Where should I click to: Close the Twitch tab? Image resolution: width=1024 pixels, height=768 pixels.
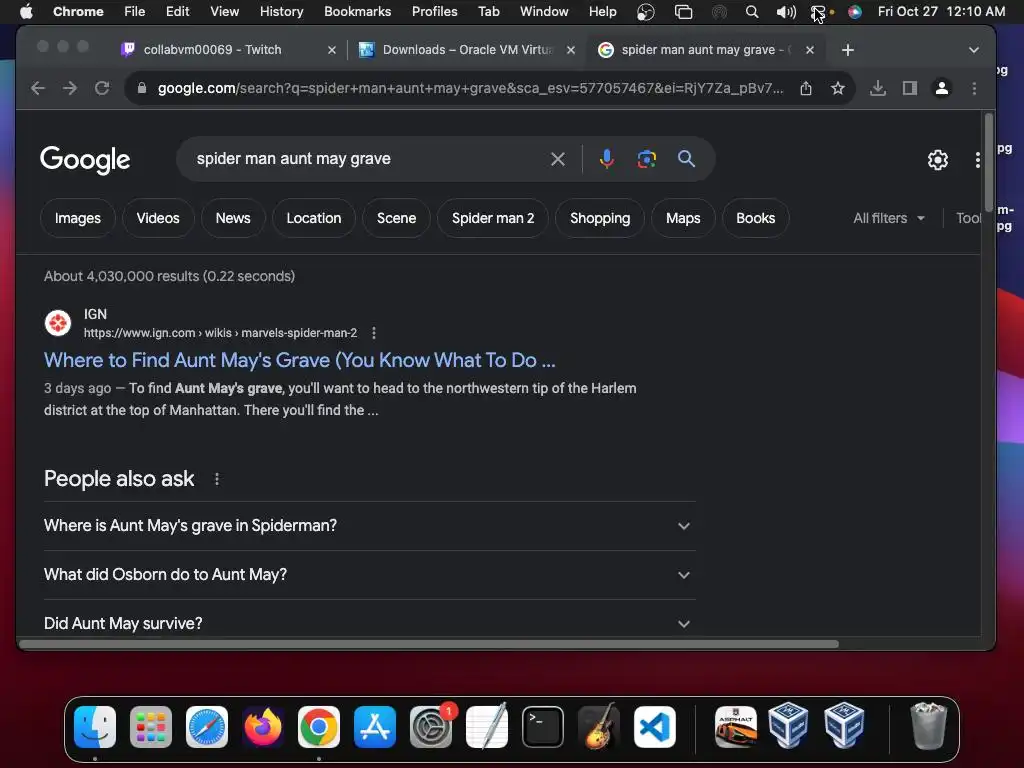click(x=332, y=50)
